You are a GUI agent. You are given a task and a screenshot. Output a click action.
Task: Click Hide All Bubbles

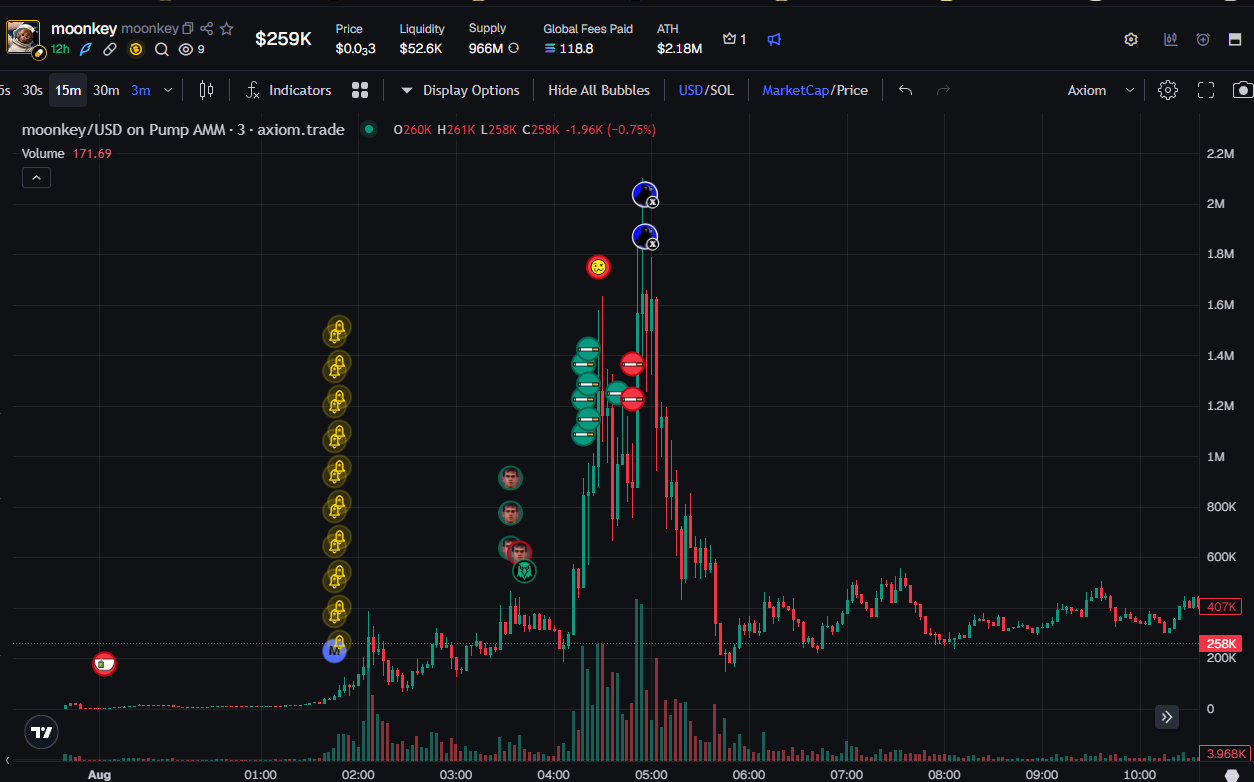tap(599, 90)
